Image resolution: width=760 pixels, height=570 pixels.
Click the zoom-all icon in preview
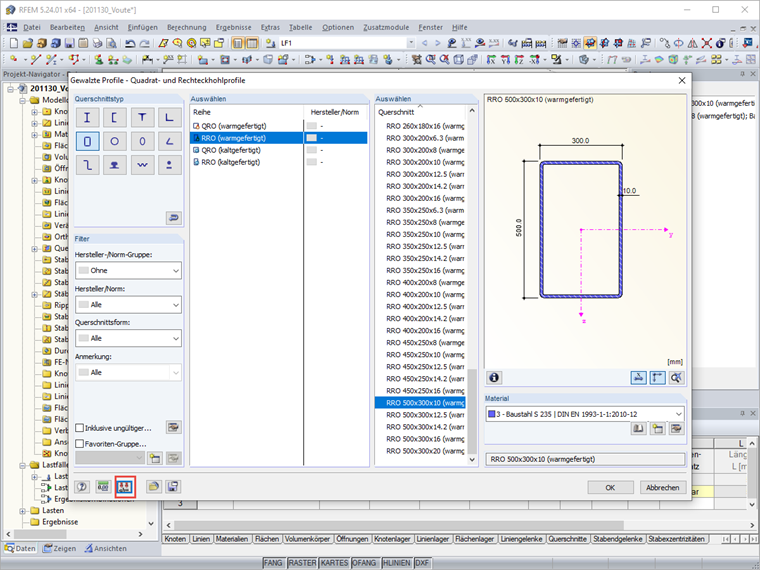(x=676, y=378)
